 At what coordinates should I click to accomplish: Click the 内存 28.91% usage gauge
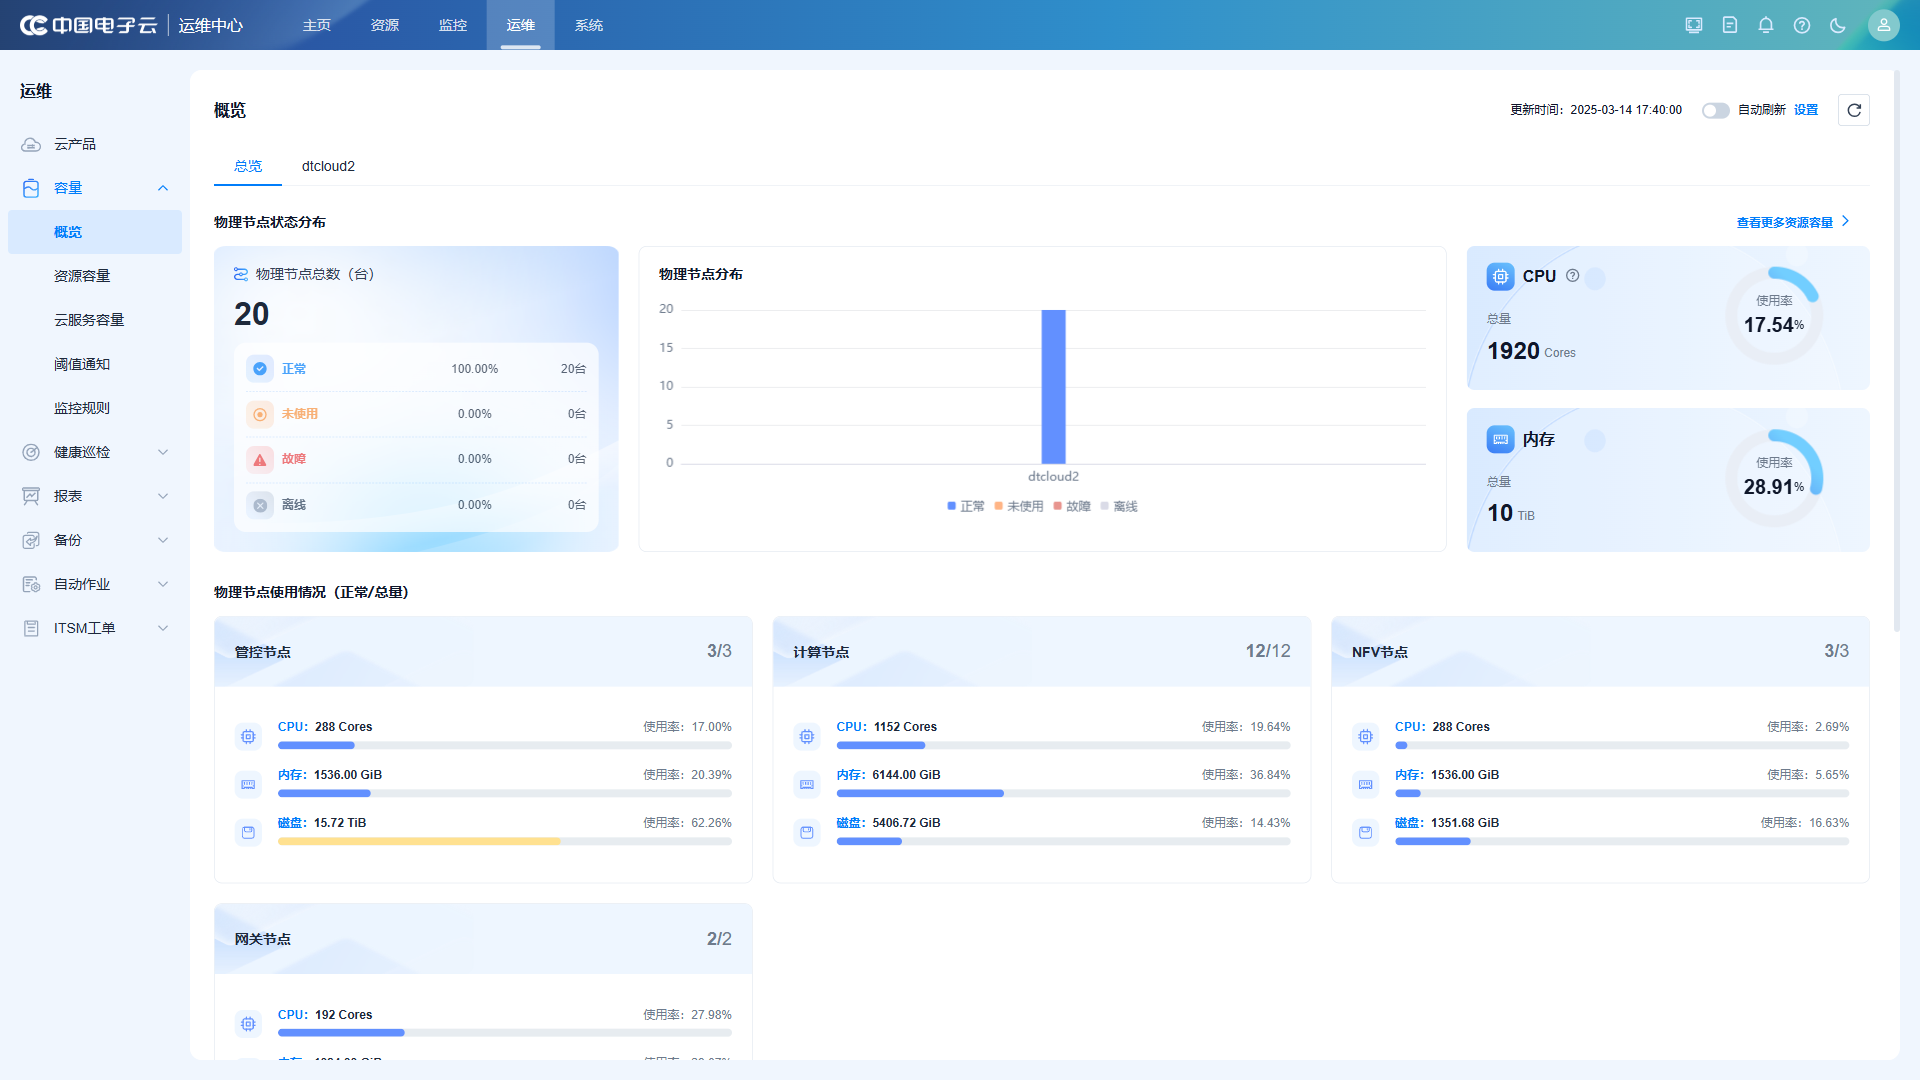pos(1774,478)
